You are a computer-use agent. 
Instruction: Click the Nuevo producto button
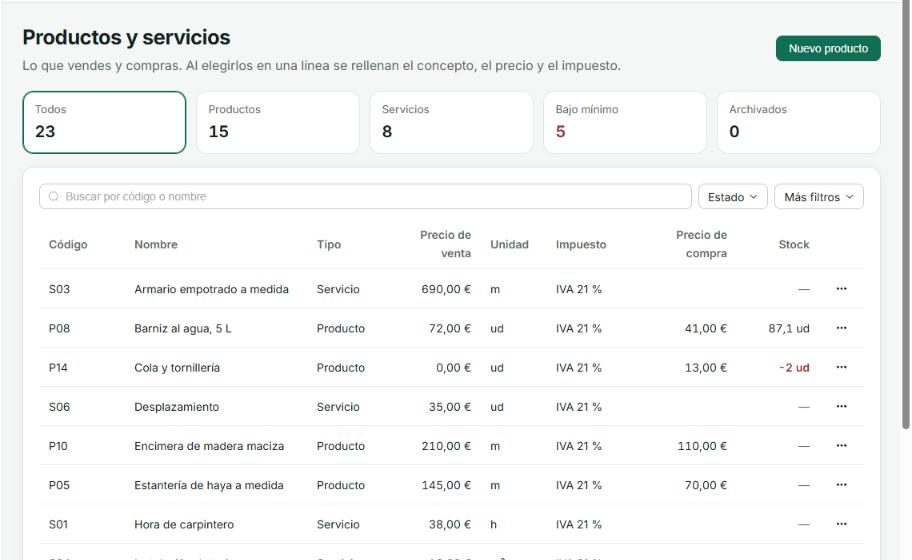click(828, 48)
